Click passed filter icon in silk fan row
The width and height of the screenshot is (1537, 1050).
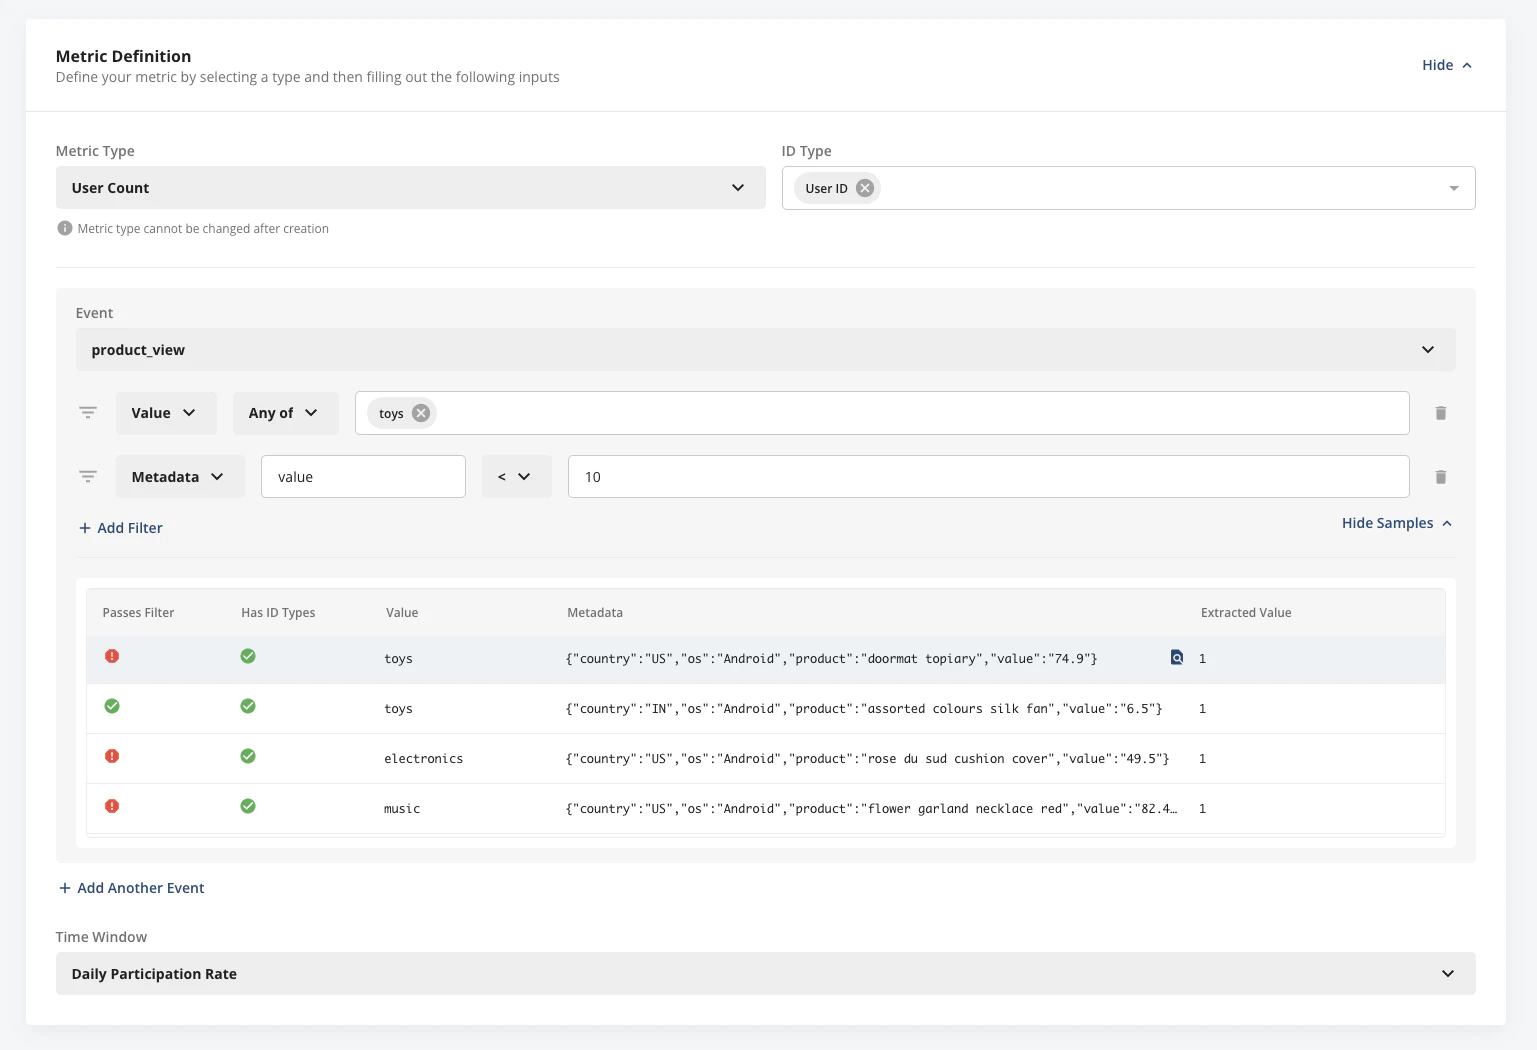pos(112,706)
